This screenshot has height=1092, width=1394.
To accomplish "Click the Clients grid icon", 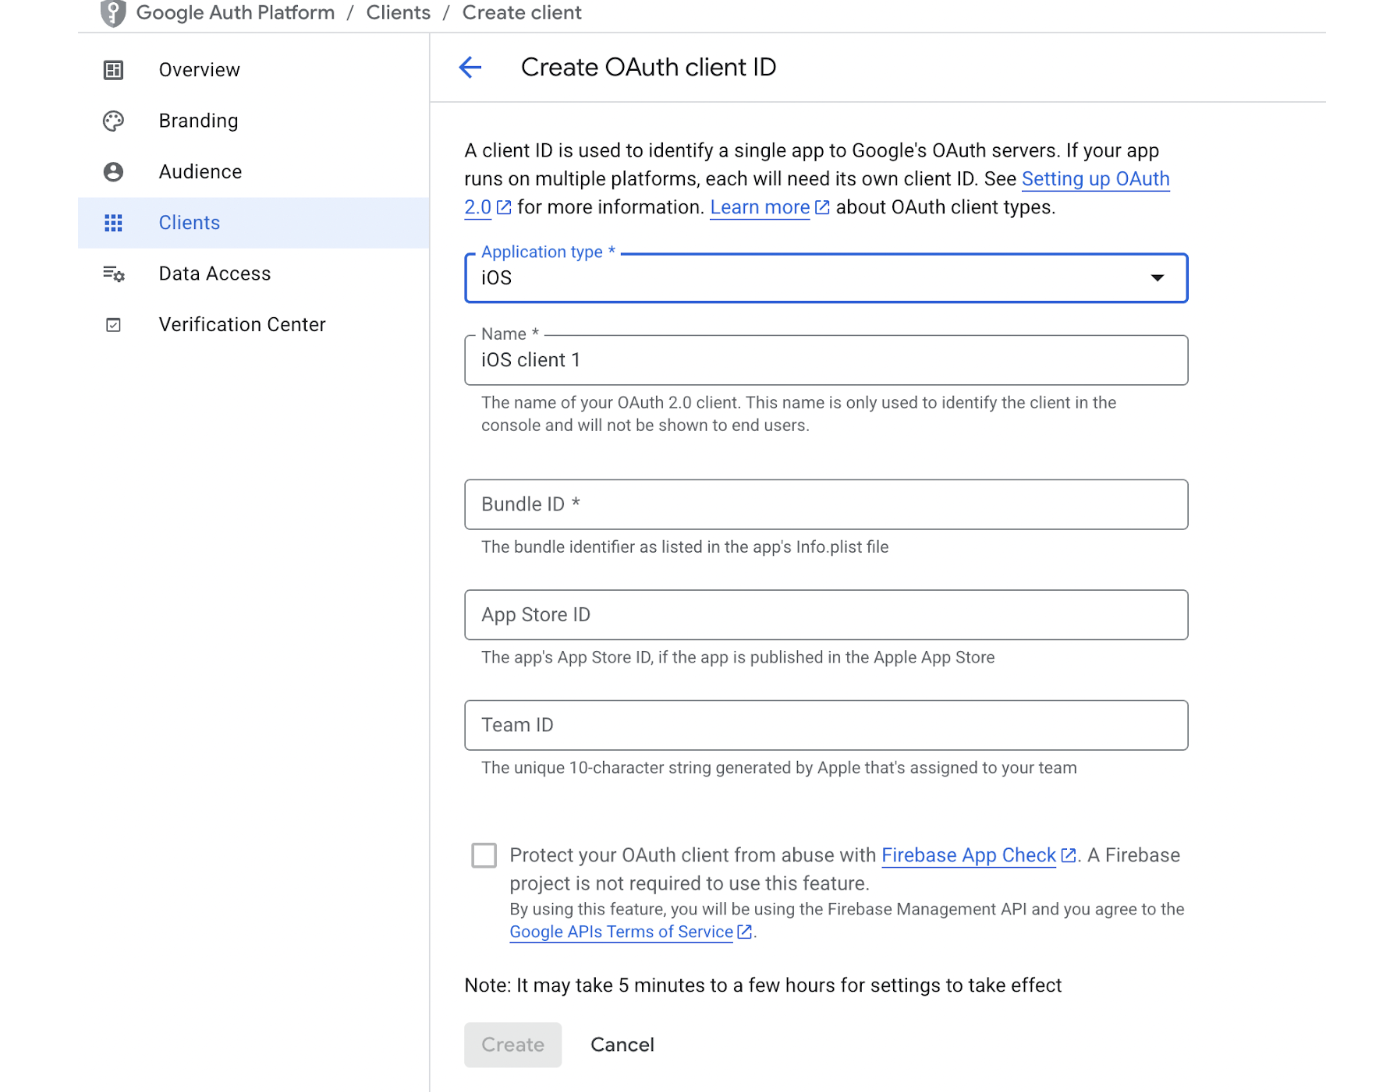I will coord(114,223).
